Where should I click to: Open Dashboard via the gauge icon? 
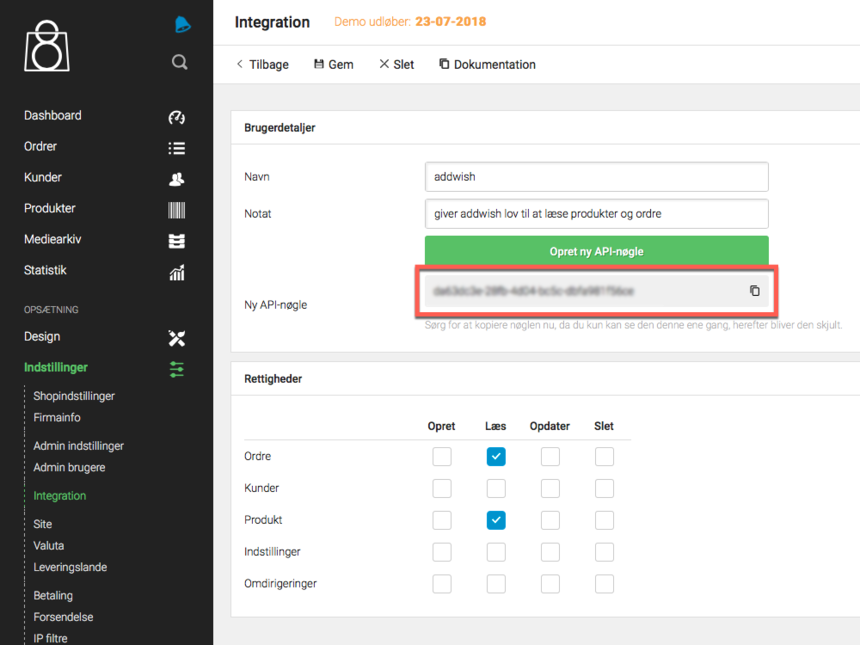tap(177, 117)
